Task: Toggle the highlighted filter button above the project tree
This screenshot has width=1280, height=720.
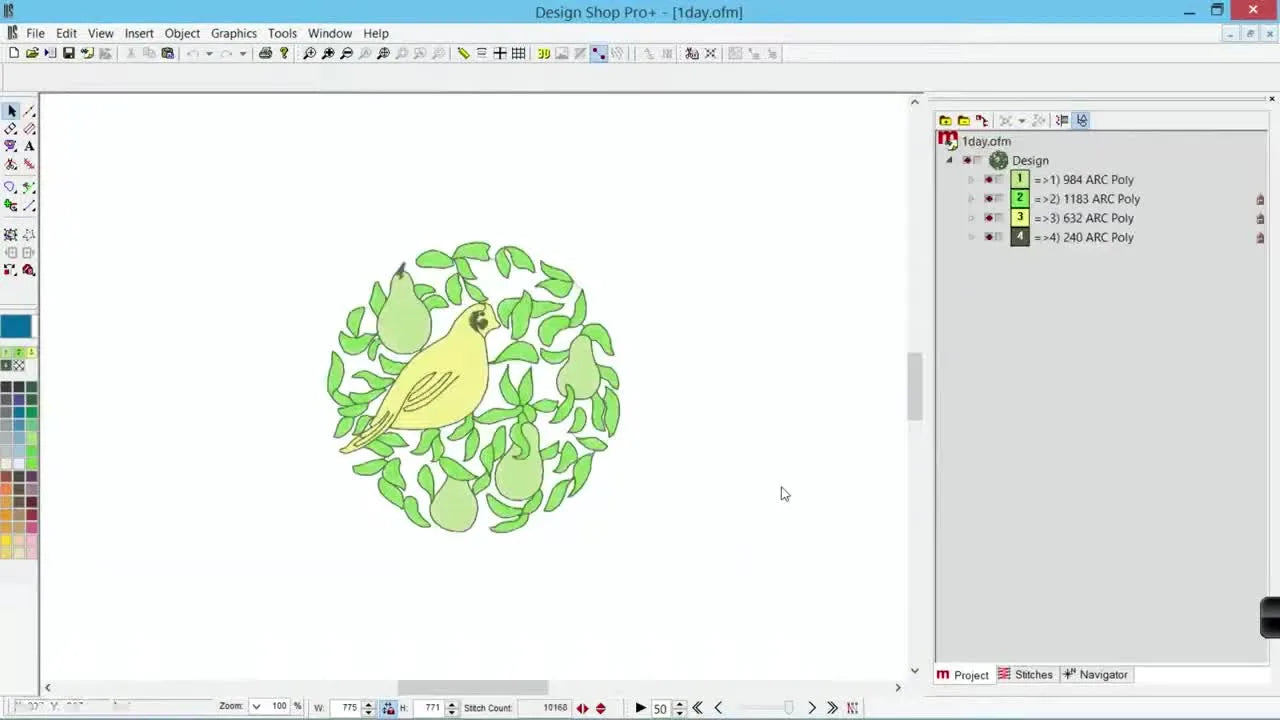Action: pyautogui.click(x=1081, y=120)
